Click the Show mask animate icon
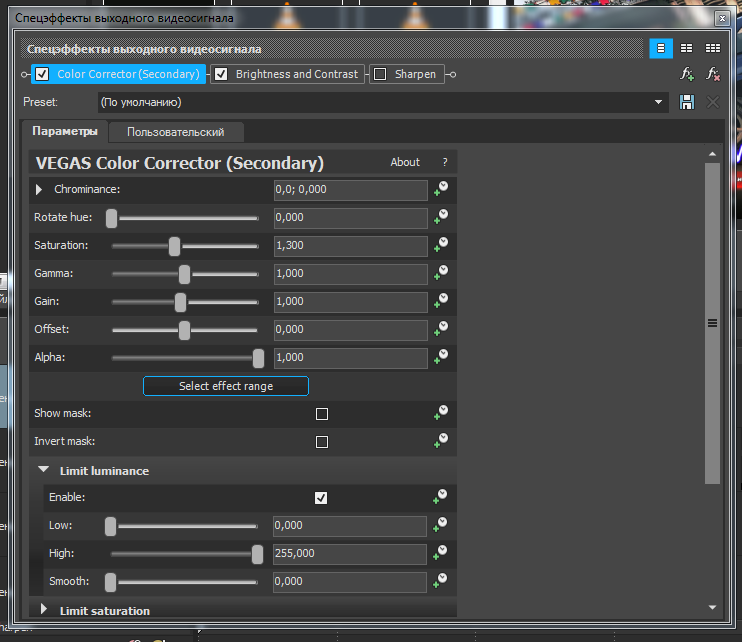 click(x=441, y=413)
